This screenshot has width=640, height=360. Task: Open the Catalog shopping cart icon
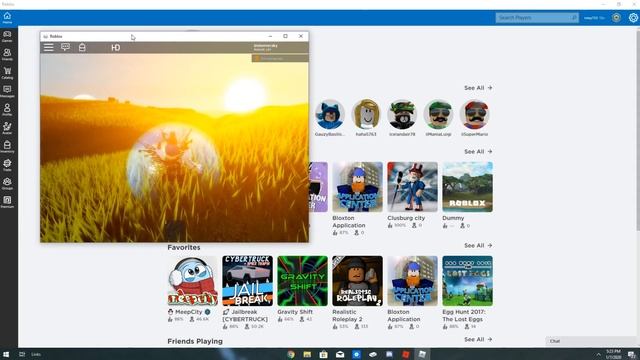click(7, 73)
